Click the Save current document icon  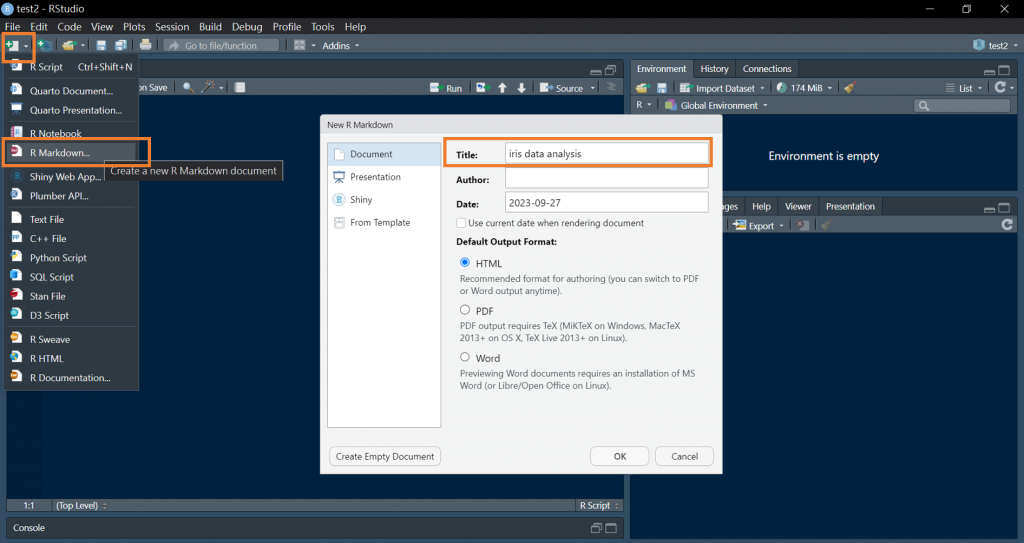[x=101, y=45]
